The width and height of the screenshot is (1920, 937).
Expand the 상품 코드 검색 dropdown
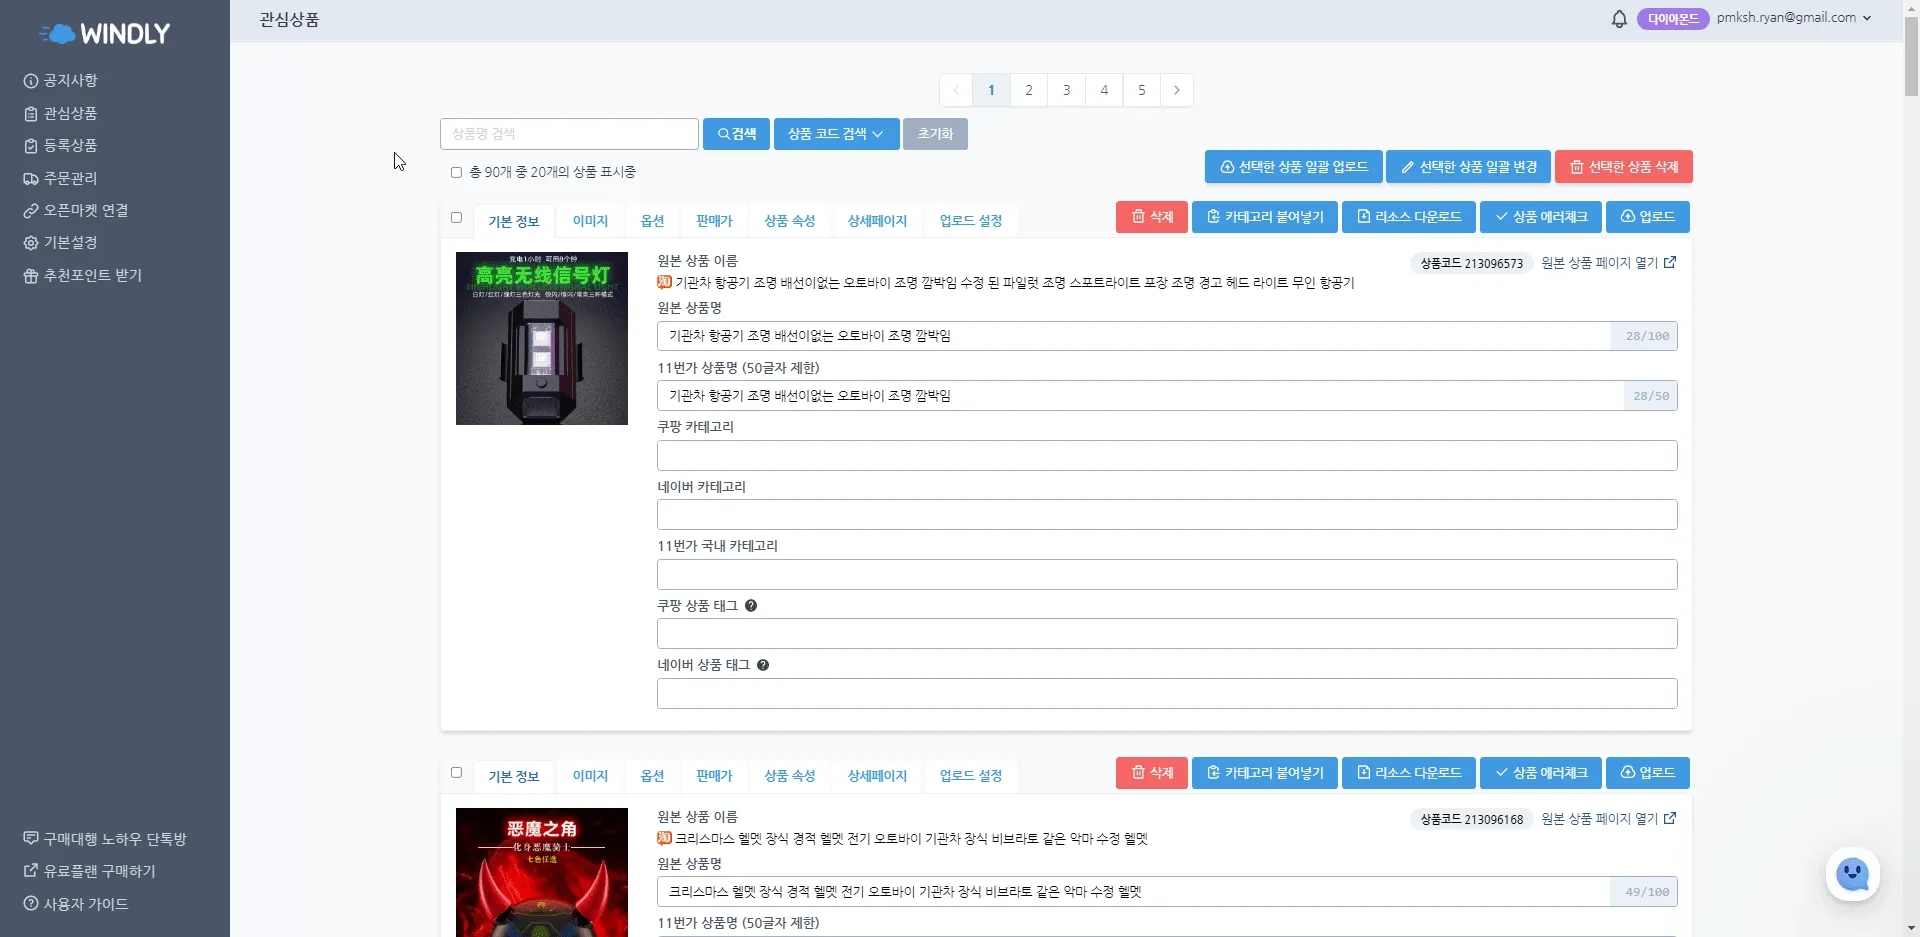836,134
